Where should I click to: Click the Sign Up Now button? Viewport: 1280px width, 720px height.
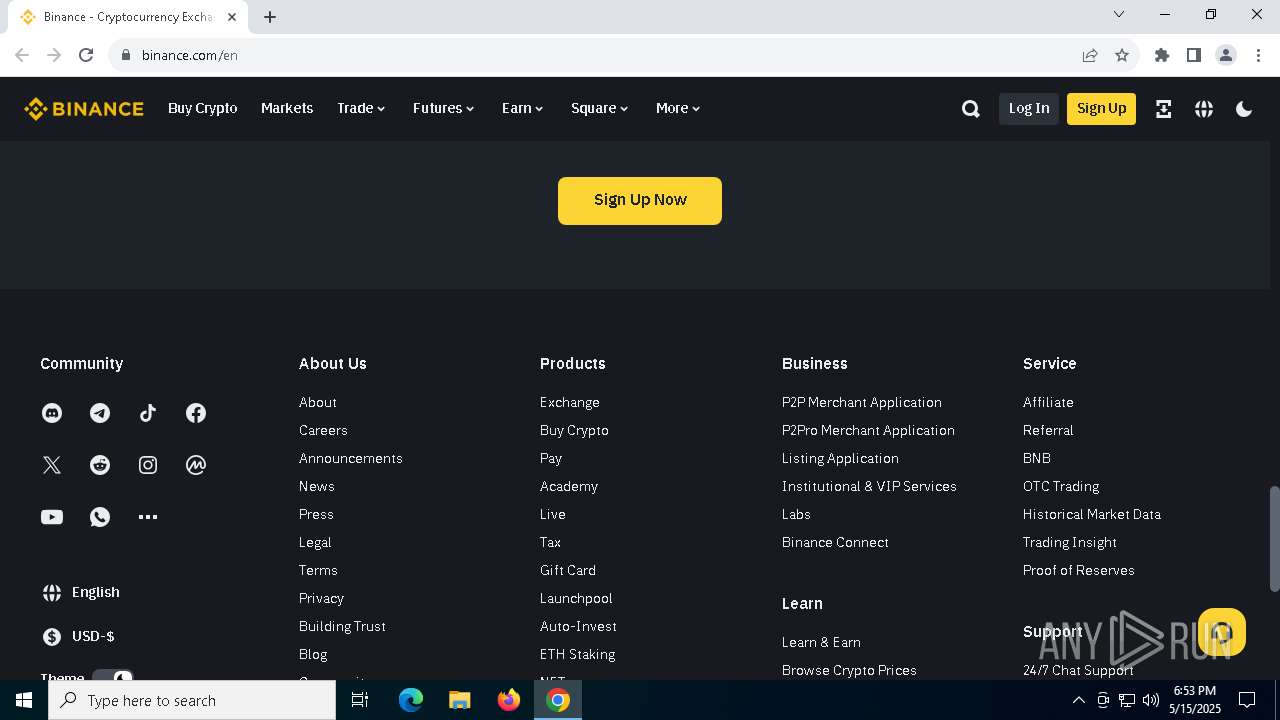[x=640, y=200]
